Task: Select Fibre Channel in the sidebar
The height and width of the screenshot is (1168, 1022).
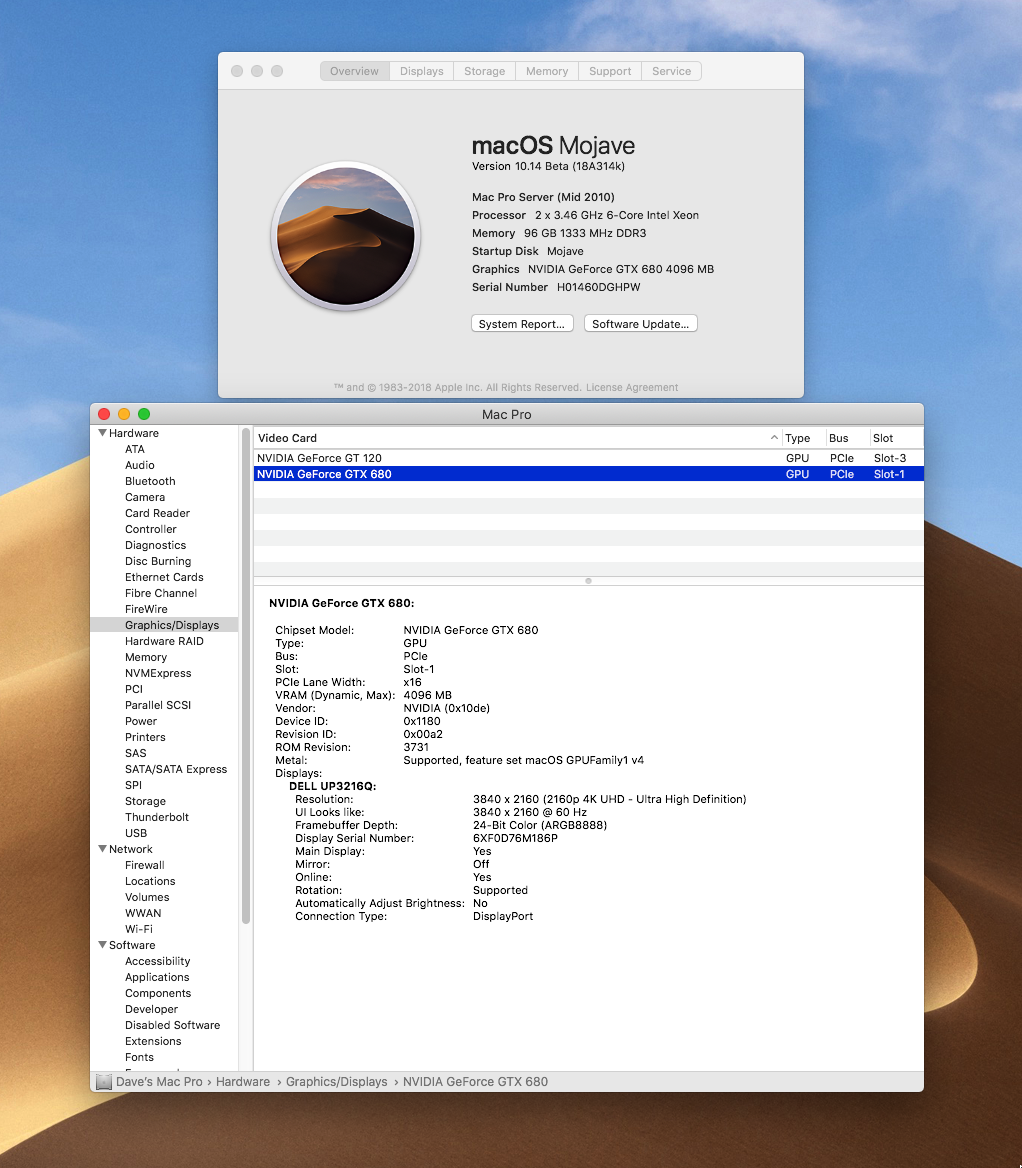Action: (x=161, y=593)
